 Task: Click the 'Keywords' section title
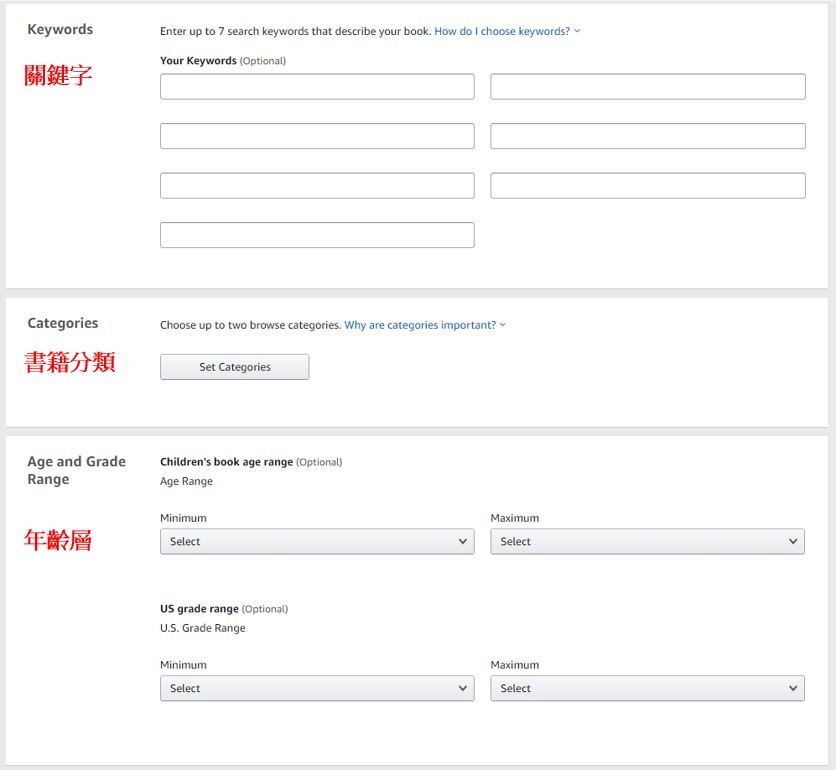[x=60, y=29]
